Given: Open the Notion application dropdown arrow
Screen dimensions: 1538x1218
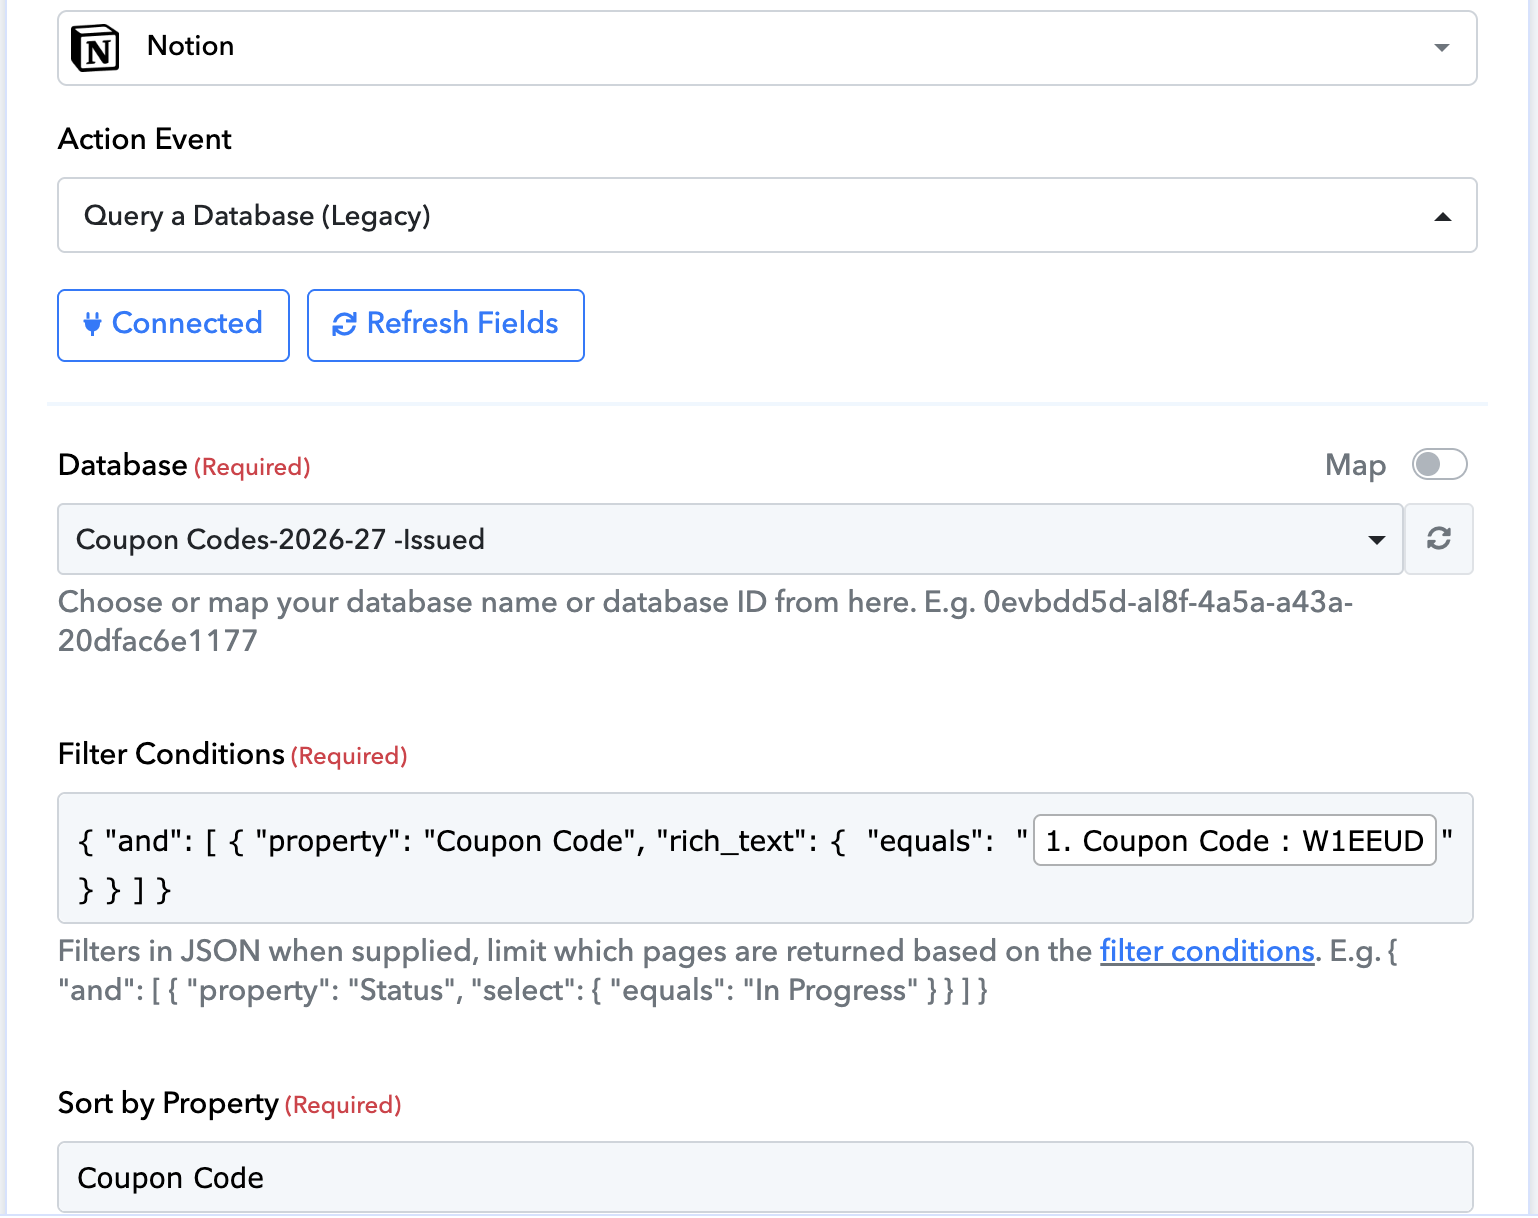Looking at the screenshot, I should click(x=1441, y=48).
